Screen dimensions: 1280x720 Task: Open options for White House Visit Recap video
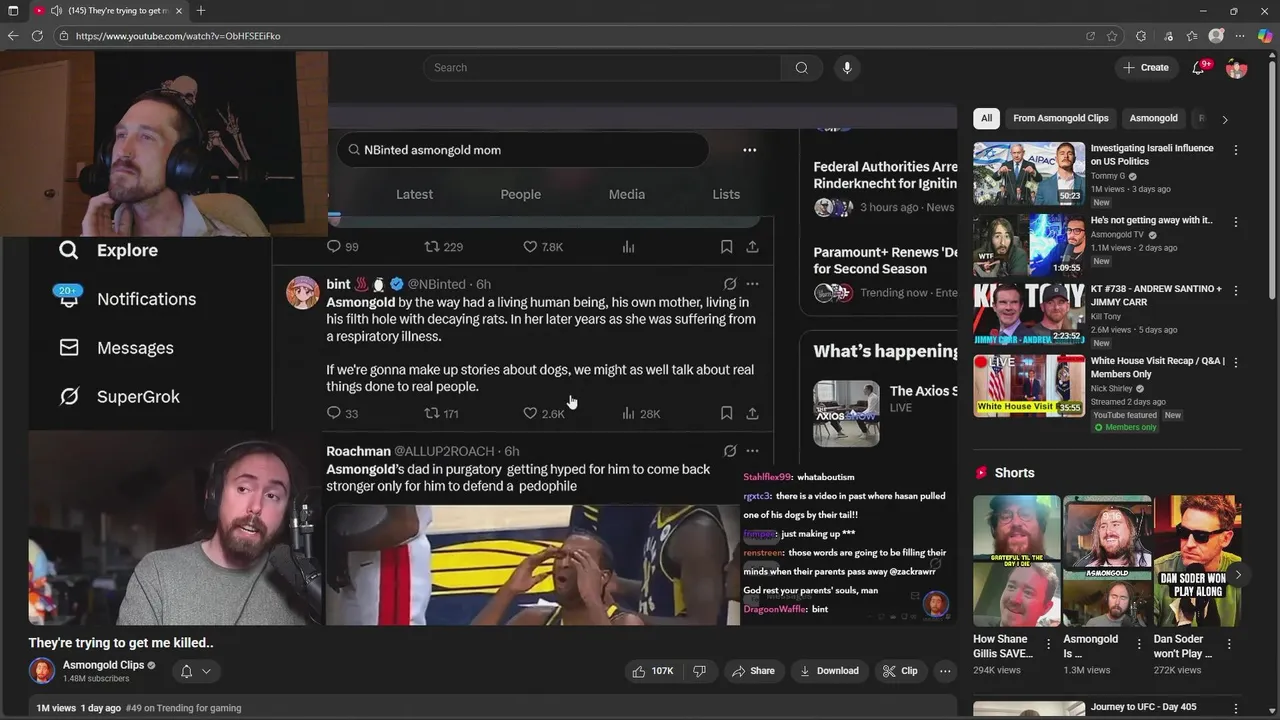[1236, 362]
